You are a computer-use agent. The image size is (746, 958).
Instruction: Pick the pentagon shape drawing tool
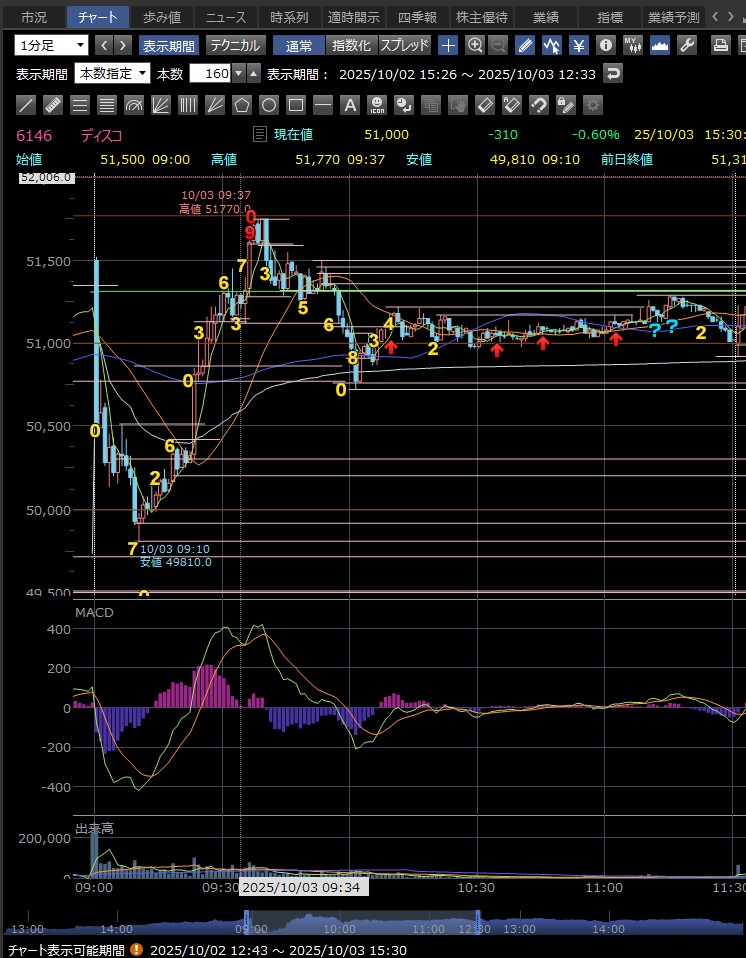click(x=242, y=105)
